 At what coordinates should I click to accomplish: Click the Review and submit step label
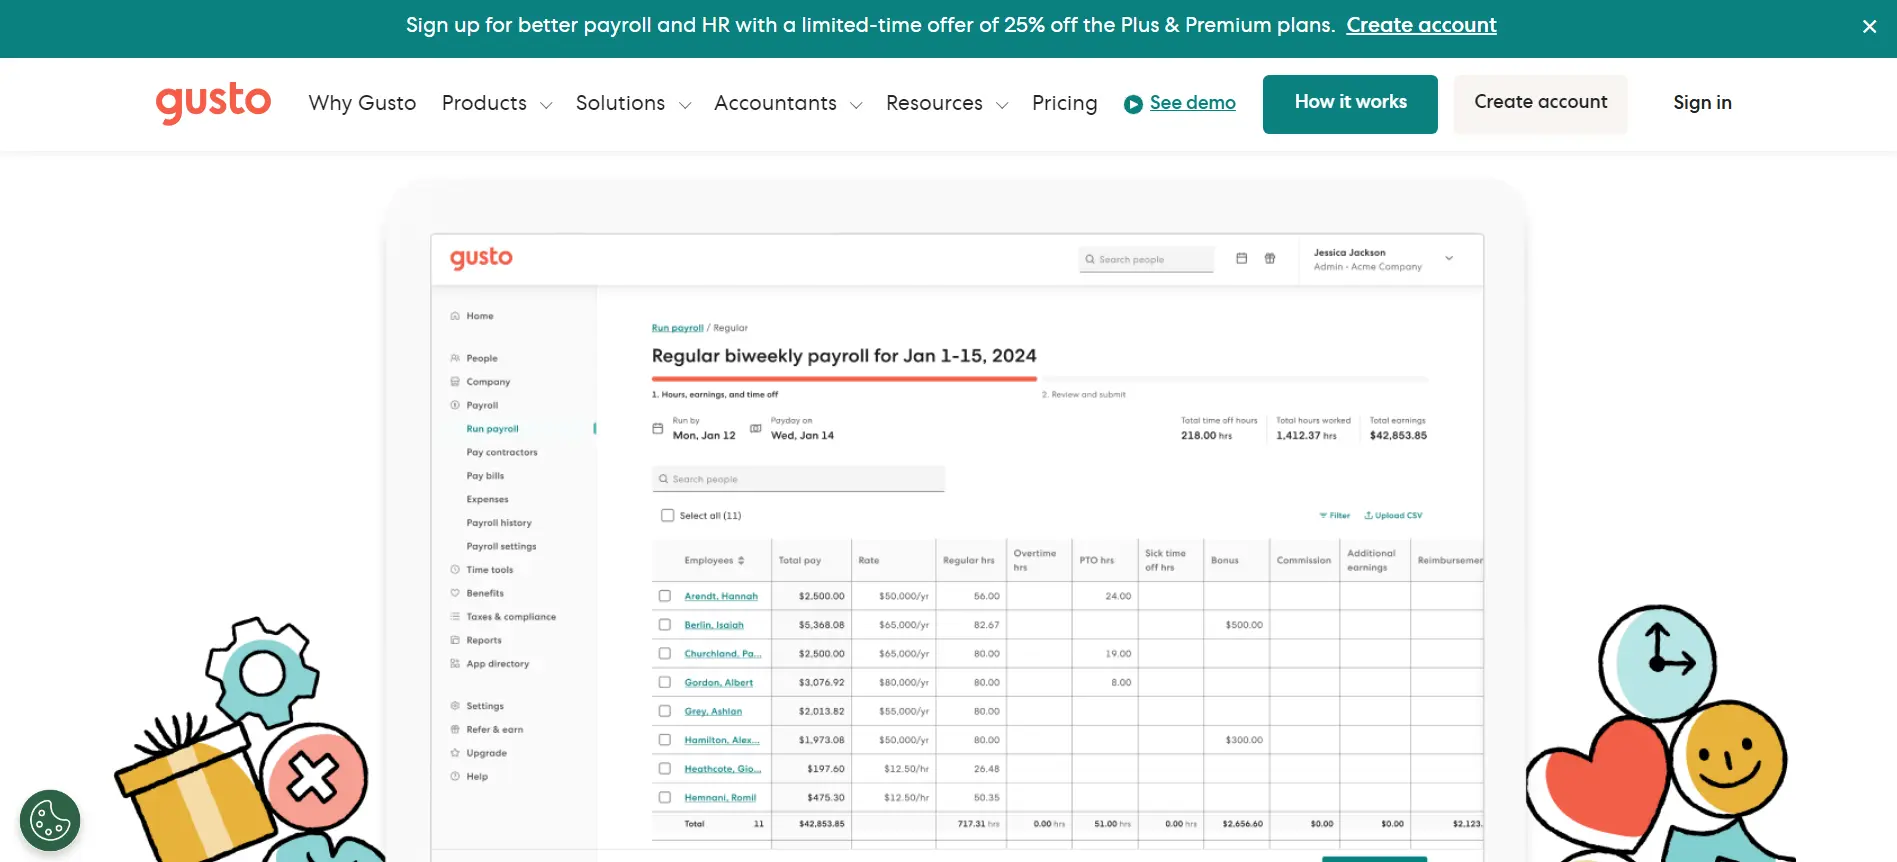coord(1084,395)
